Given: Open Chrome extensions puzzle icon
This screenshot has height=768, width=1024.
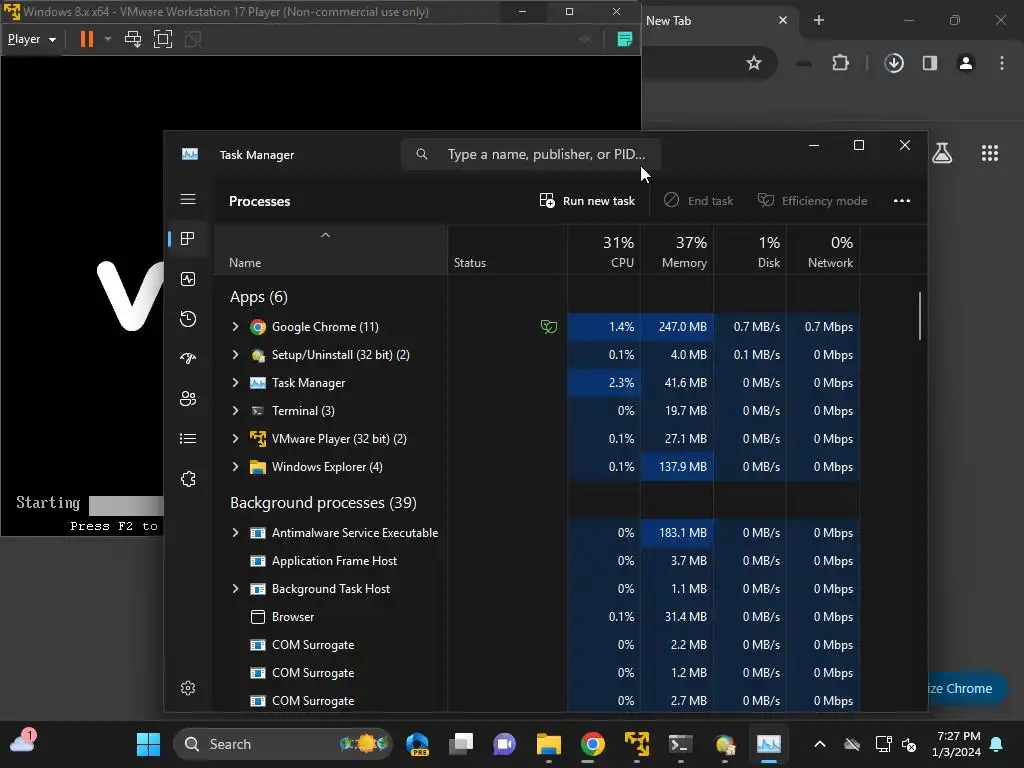Looking at the screenshot, I should (x=840, y=63).
